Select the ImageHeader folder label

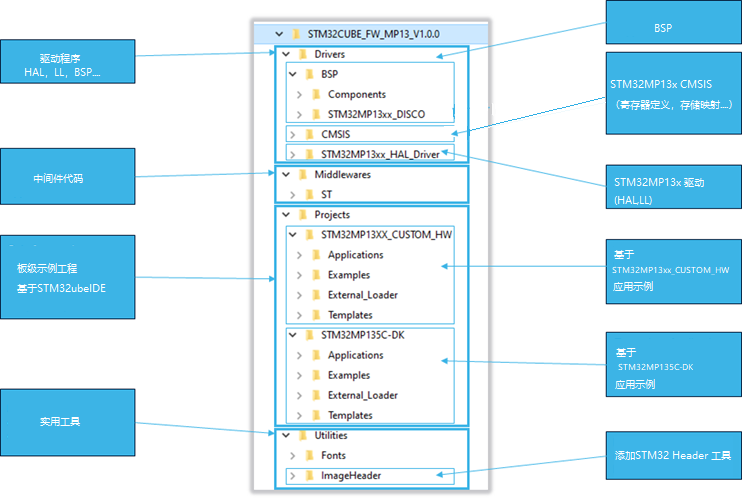pyautogui.click(x=351, y=475)
